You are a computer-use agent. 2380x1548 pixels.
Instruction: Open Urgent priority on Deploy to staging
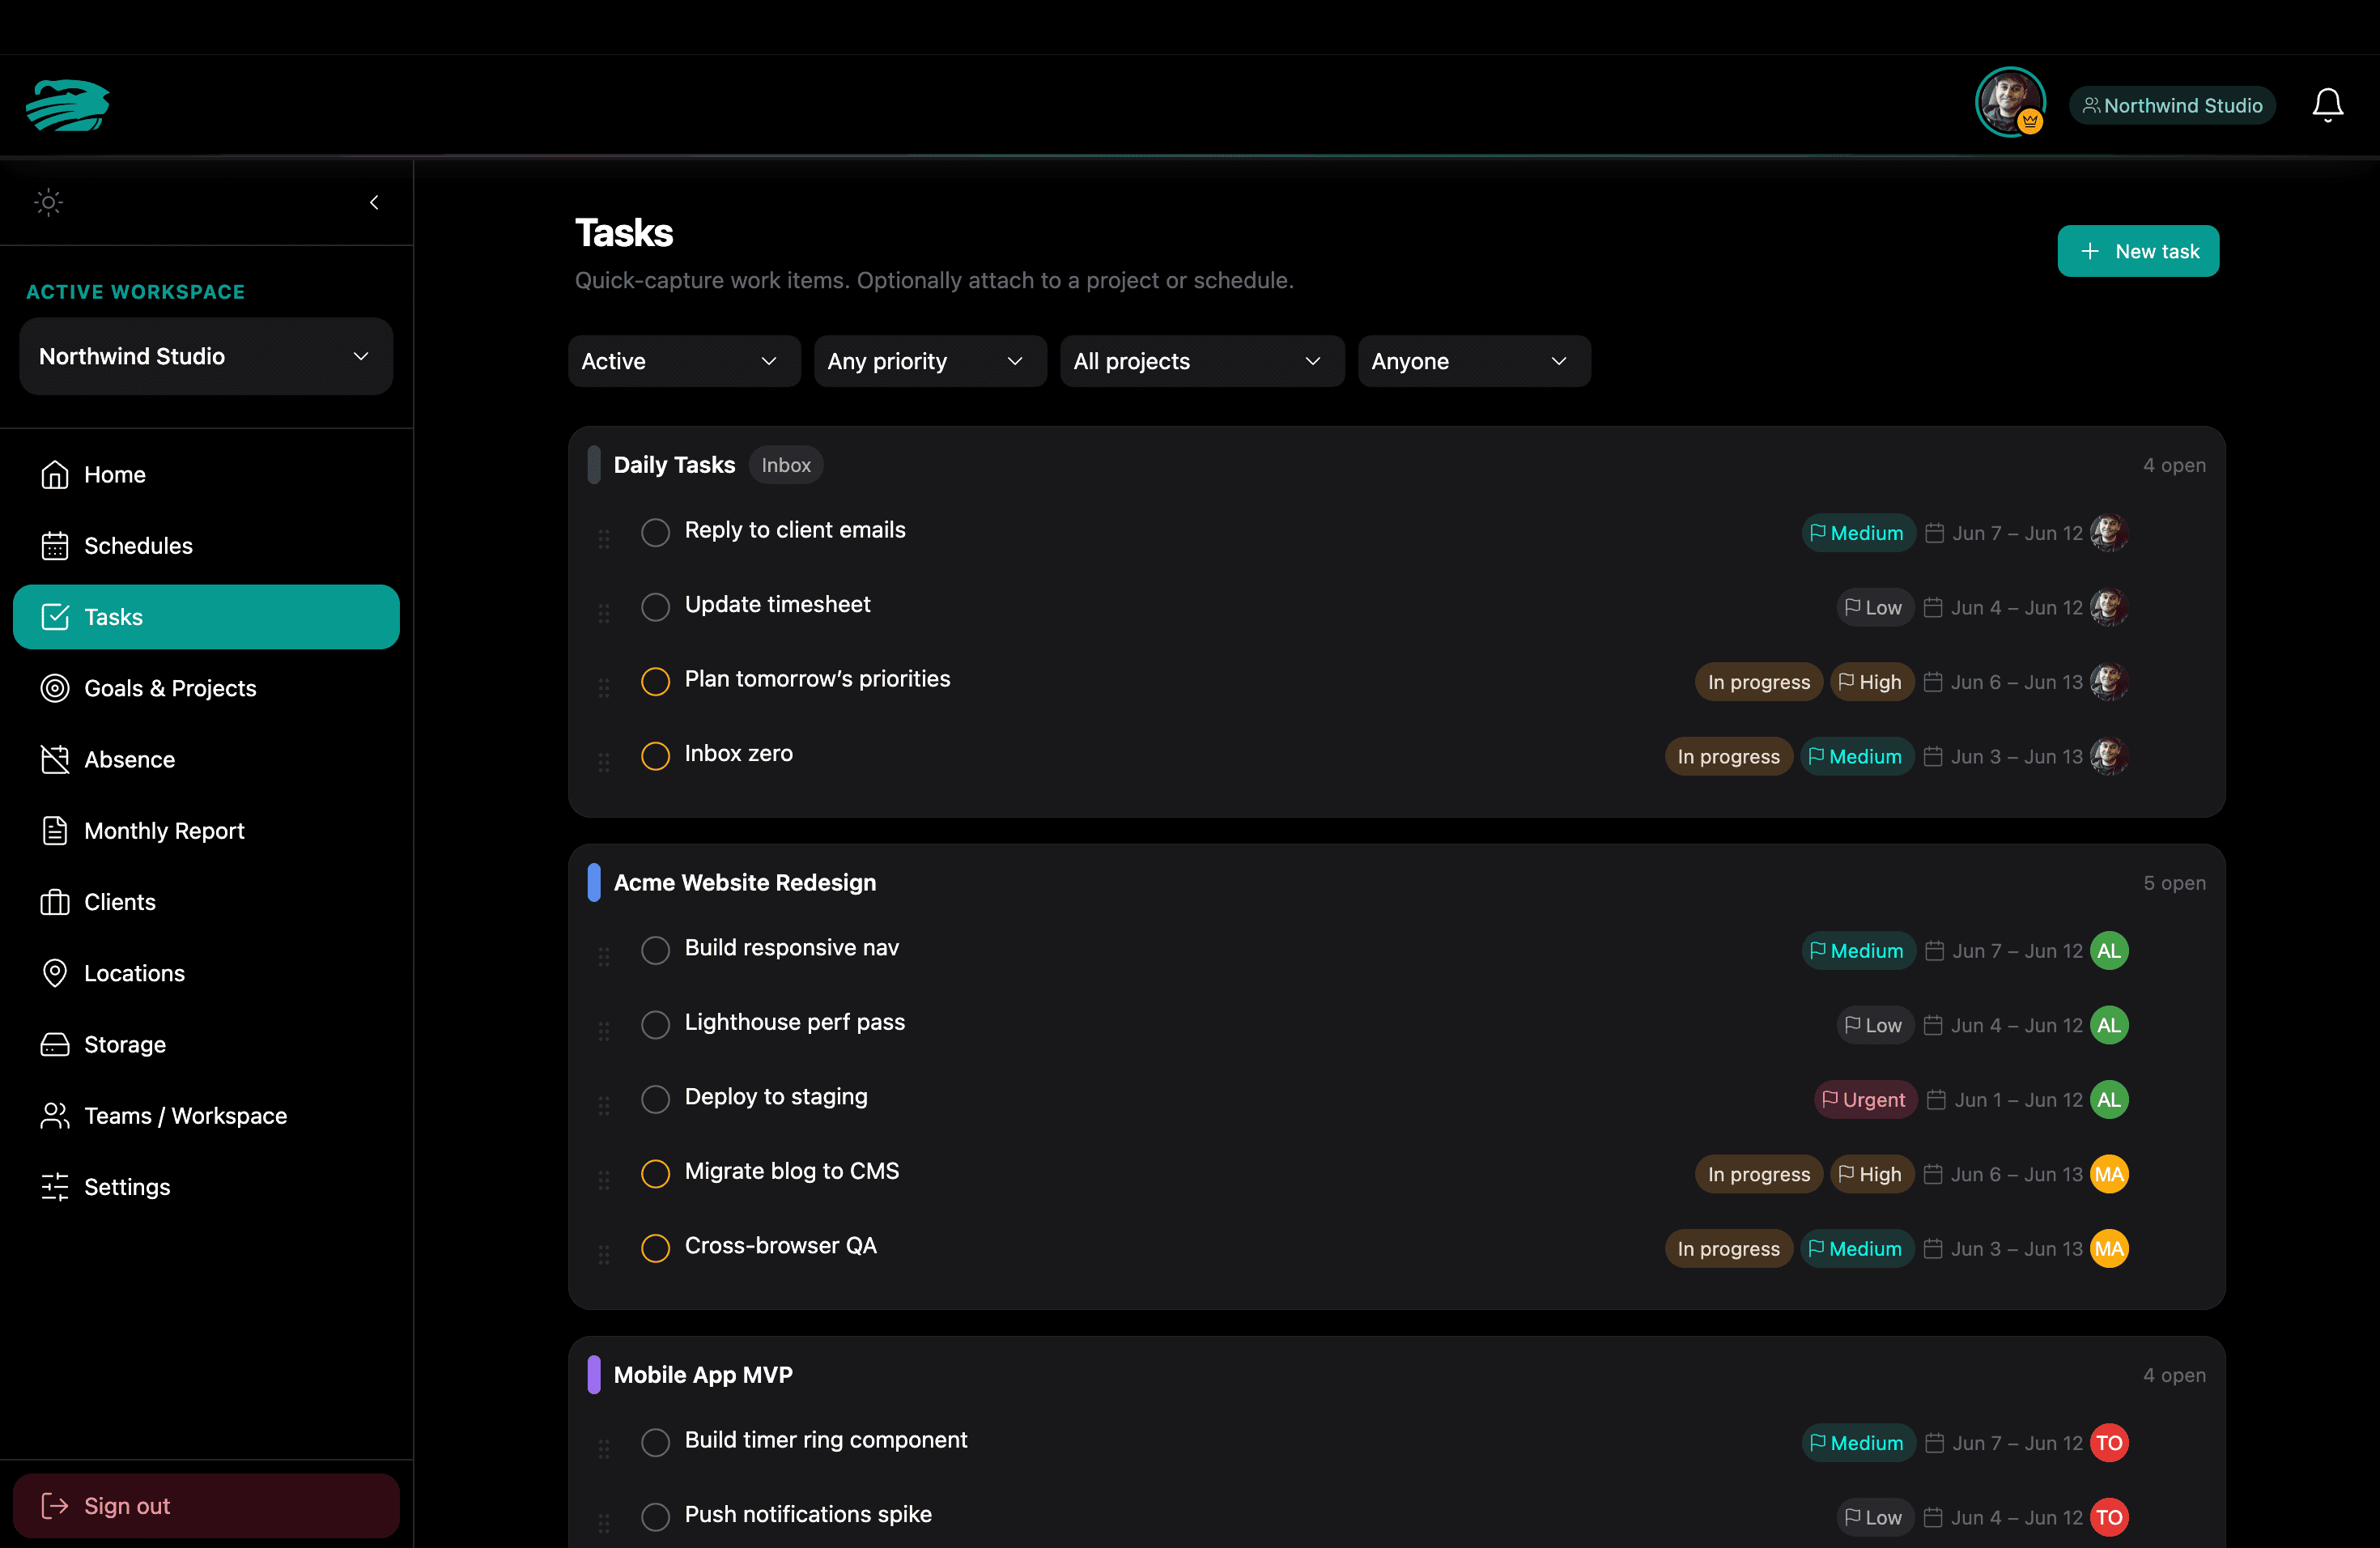pos(1865,1100)
